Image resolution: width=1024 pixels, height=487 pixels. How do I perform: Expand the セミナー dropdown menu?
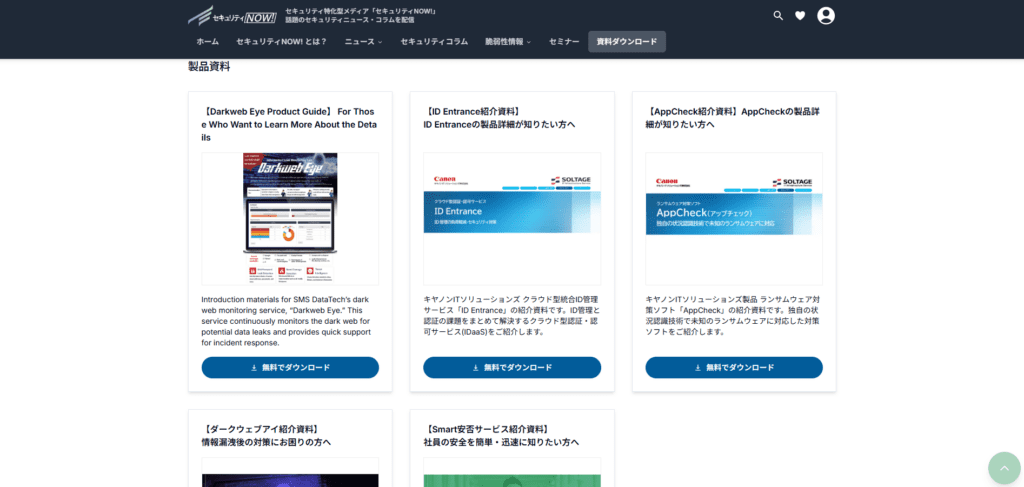pyautogui.click(x=568, y=42)
